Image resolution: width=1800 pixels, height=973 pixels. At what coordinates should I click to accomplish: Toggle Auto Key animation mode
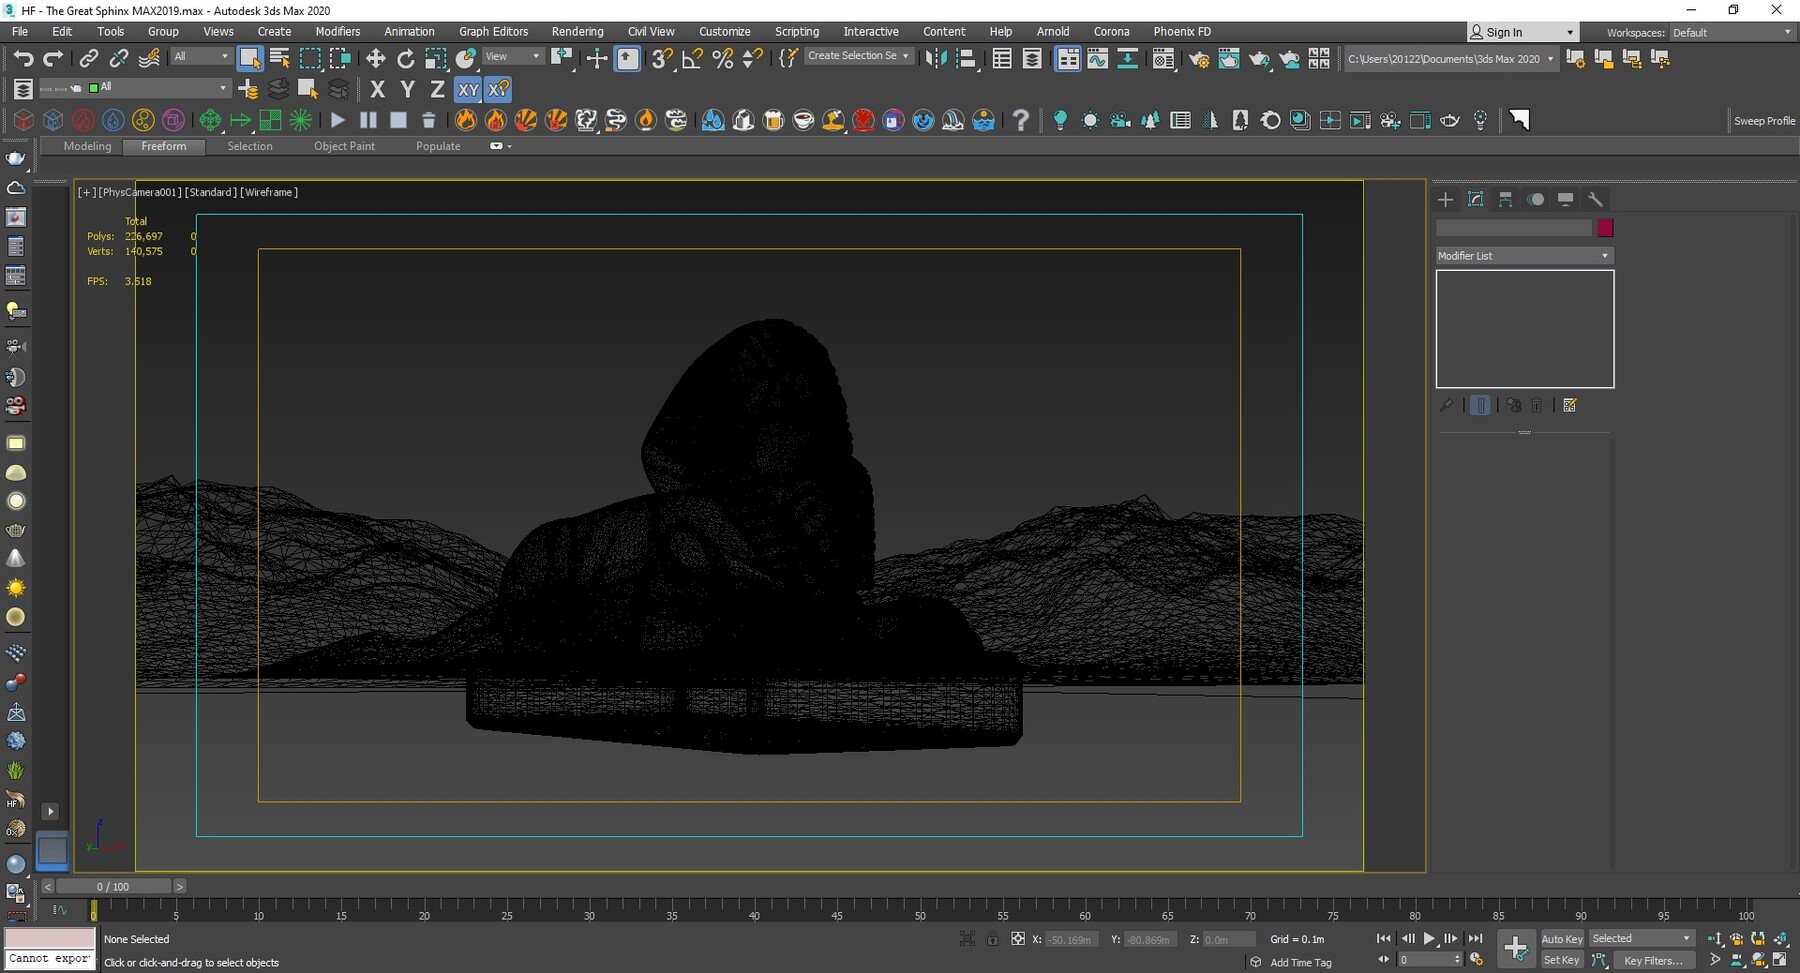pos(1561,939)
